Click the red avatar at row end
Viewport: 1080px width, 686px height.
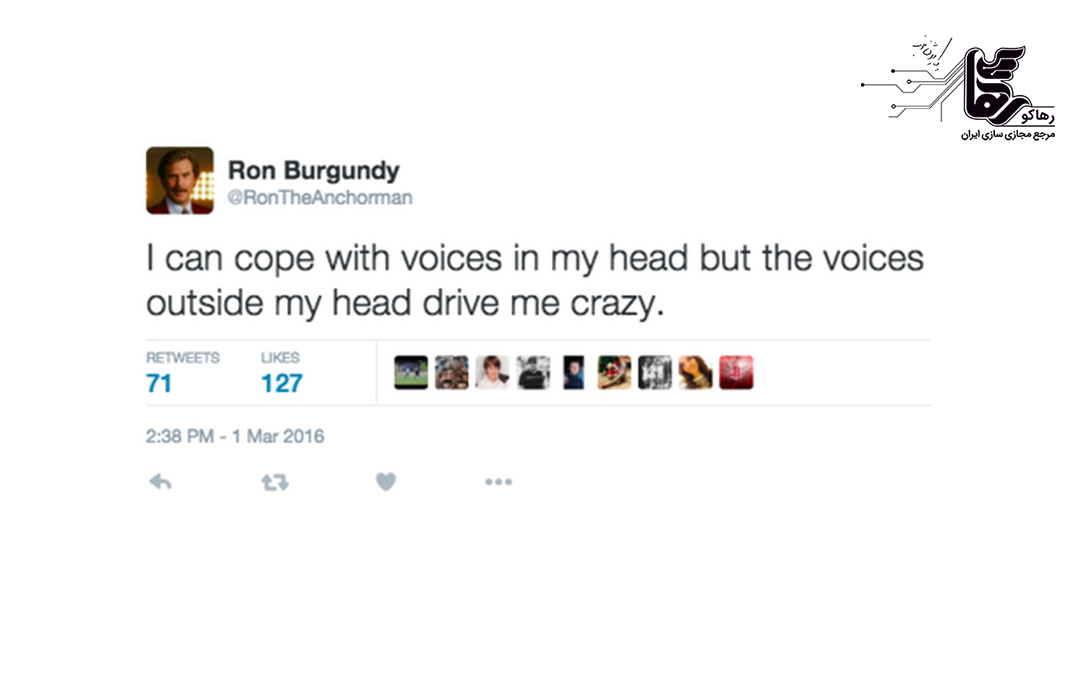(736, 373)
